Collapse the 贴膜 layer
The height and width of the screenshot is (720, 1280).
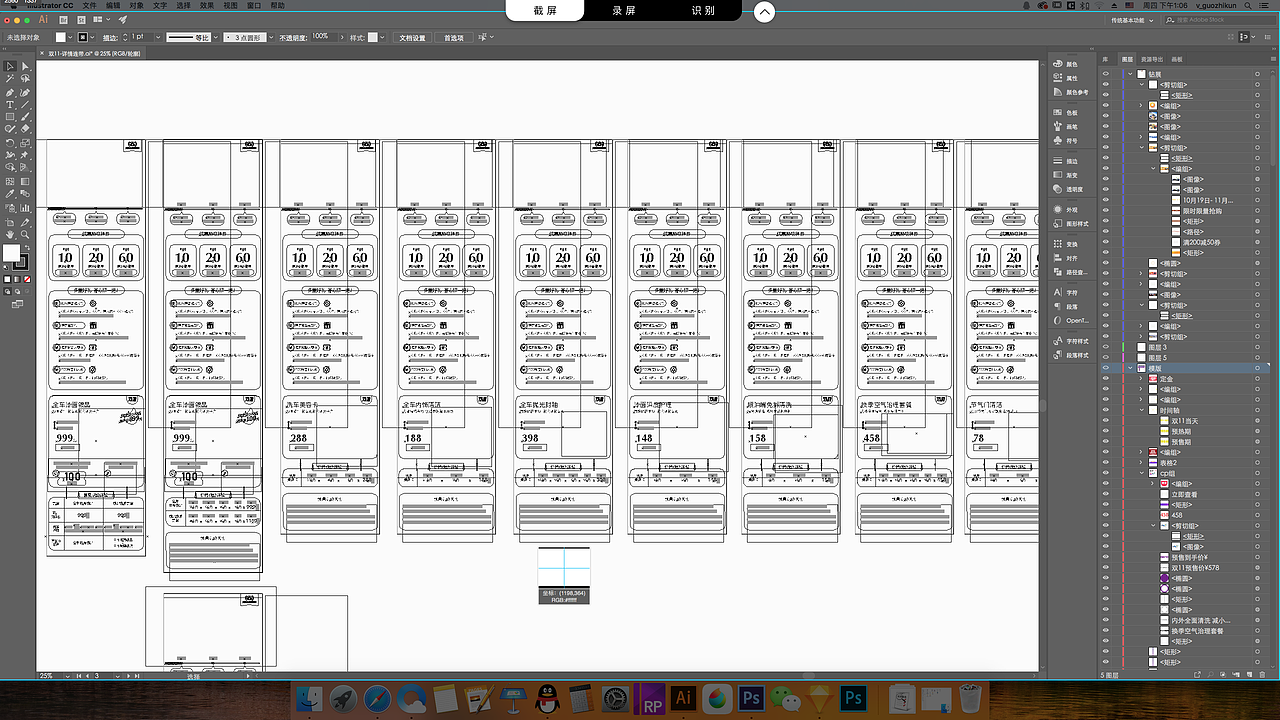(1131, 74)
